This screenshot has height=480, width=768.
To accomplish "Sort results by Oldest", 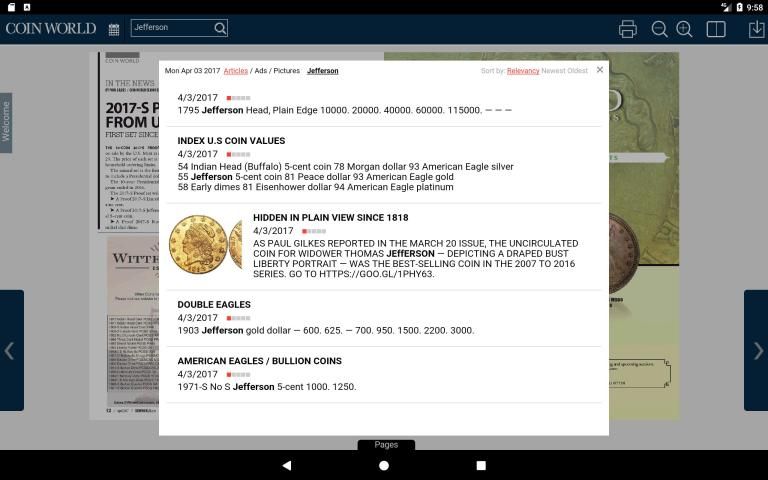I will tap(577, 71).
